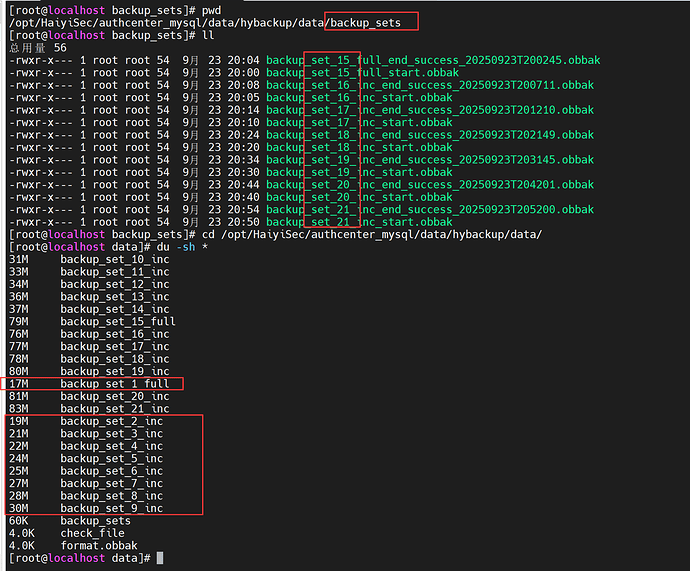Click directory name backup_set_20_inc in du output
This screenshot has height=571, width=690.
115,396
